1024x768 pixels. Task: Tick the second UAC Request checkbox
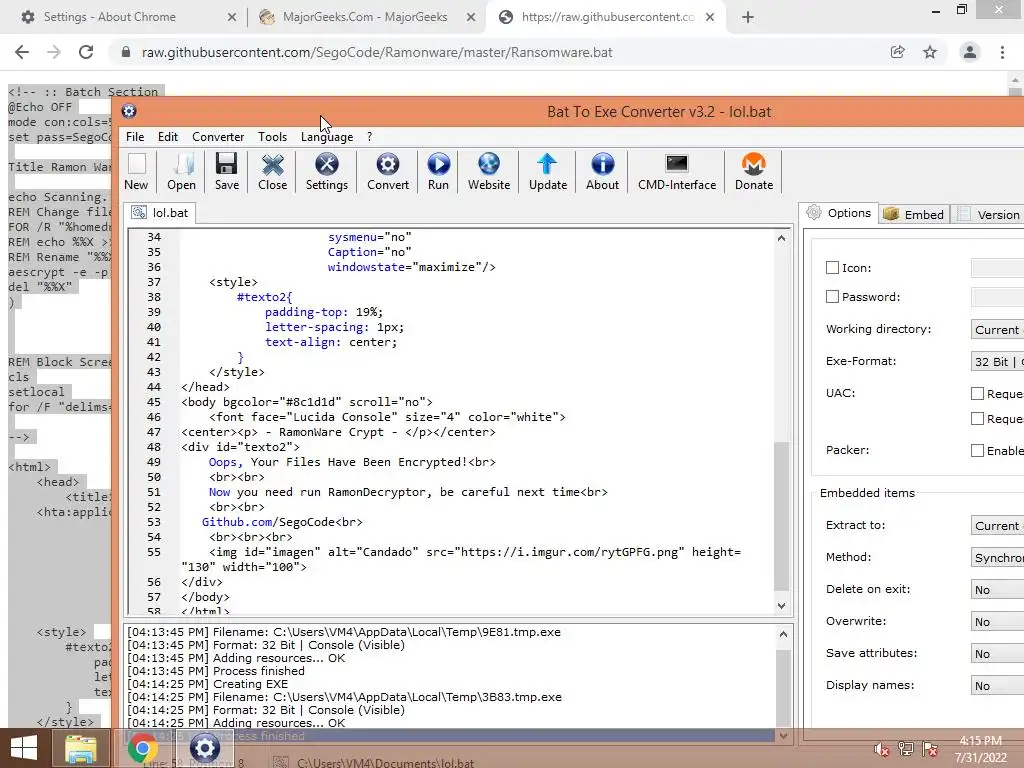coord(977,419)
